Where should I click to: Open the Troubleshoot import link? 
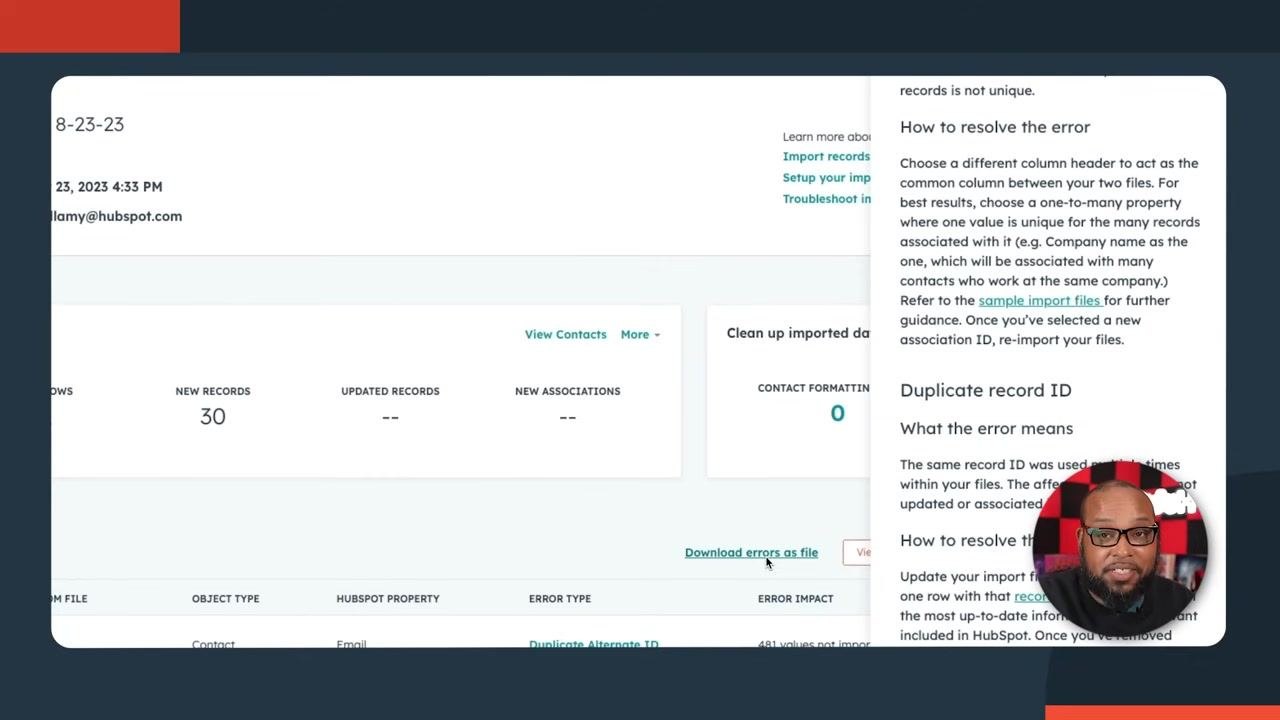click(x=826, y=198)
